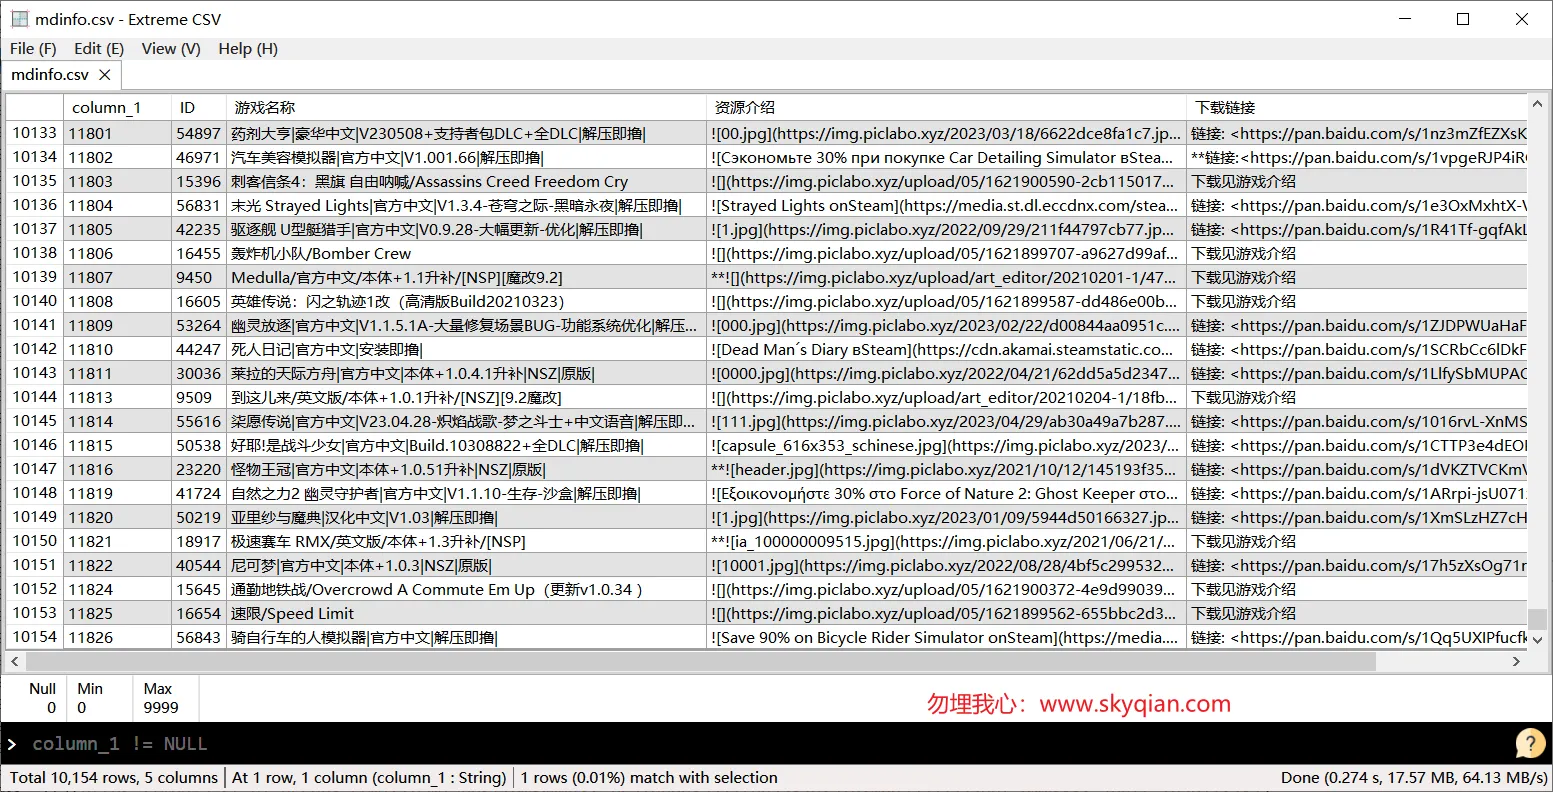Click the Extreme CSV app icon in title bar

[x=20, y=19]
